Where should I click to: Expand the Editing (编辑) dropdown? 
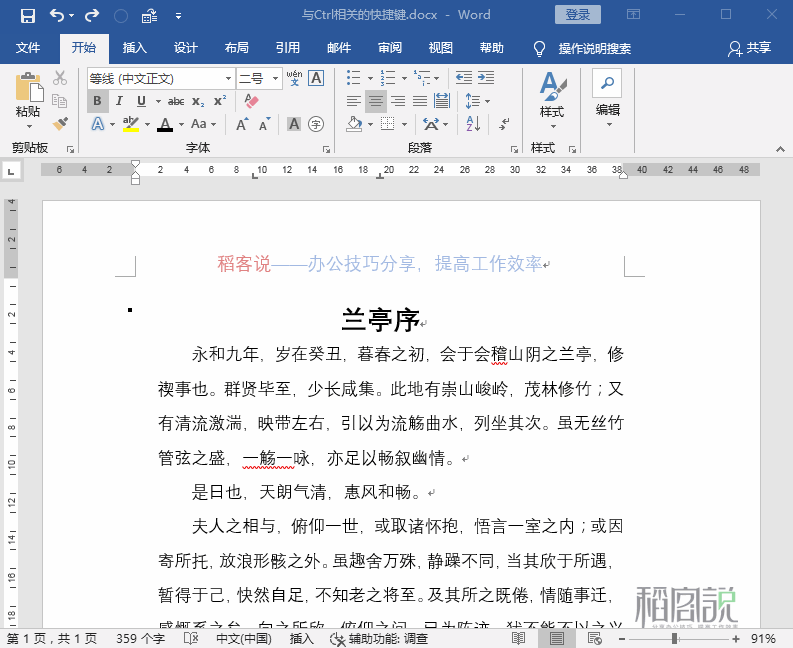(607, 95)
